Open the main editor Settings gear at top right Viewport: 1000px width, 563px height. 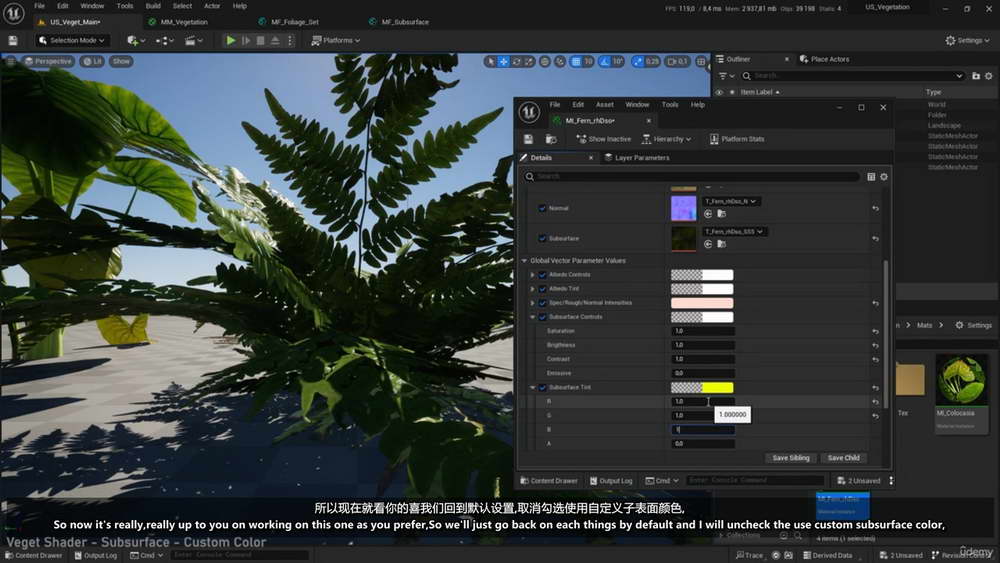[x=967, y=40]
